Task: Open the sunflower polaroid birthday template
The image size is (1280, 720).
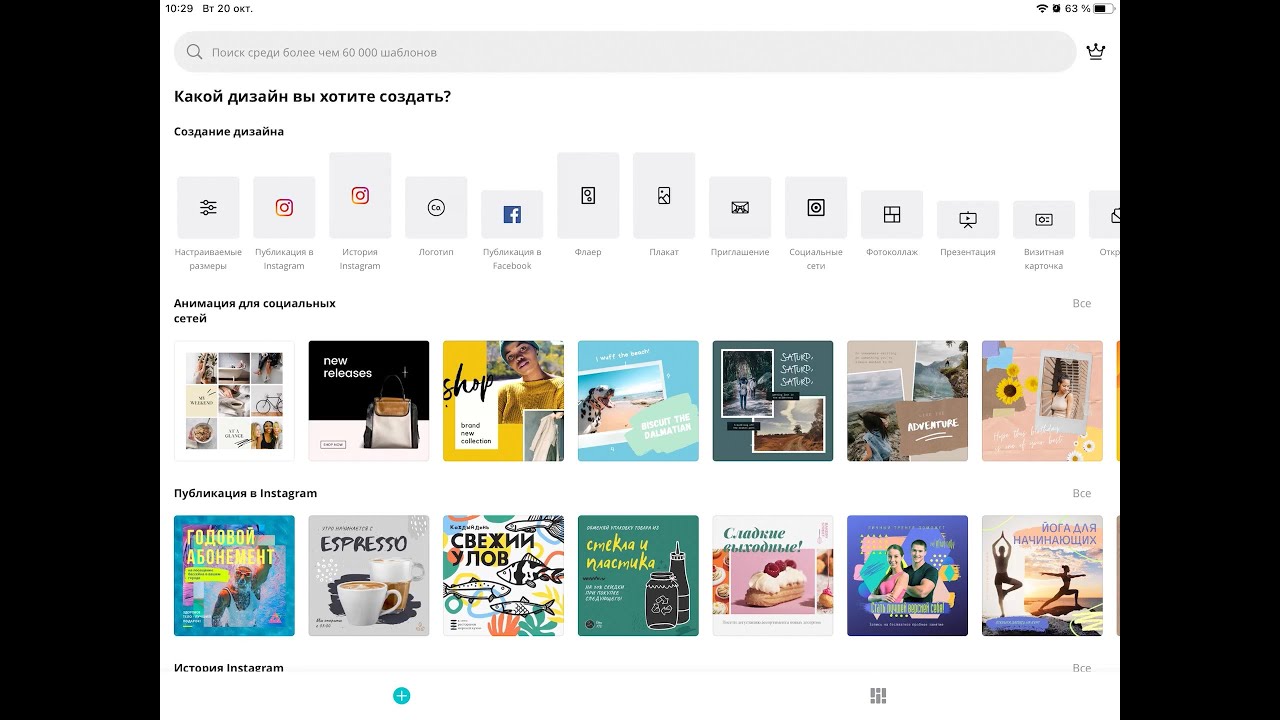Action: pos(1042,401)
